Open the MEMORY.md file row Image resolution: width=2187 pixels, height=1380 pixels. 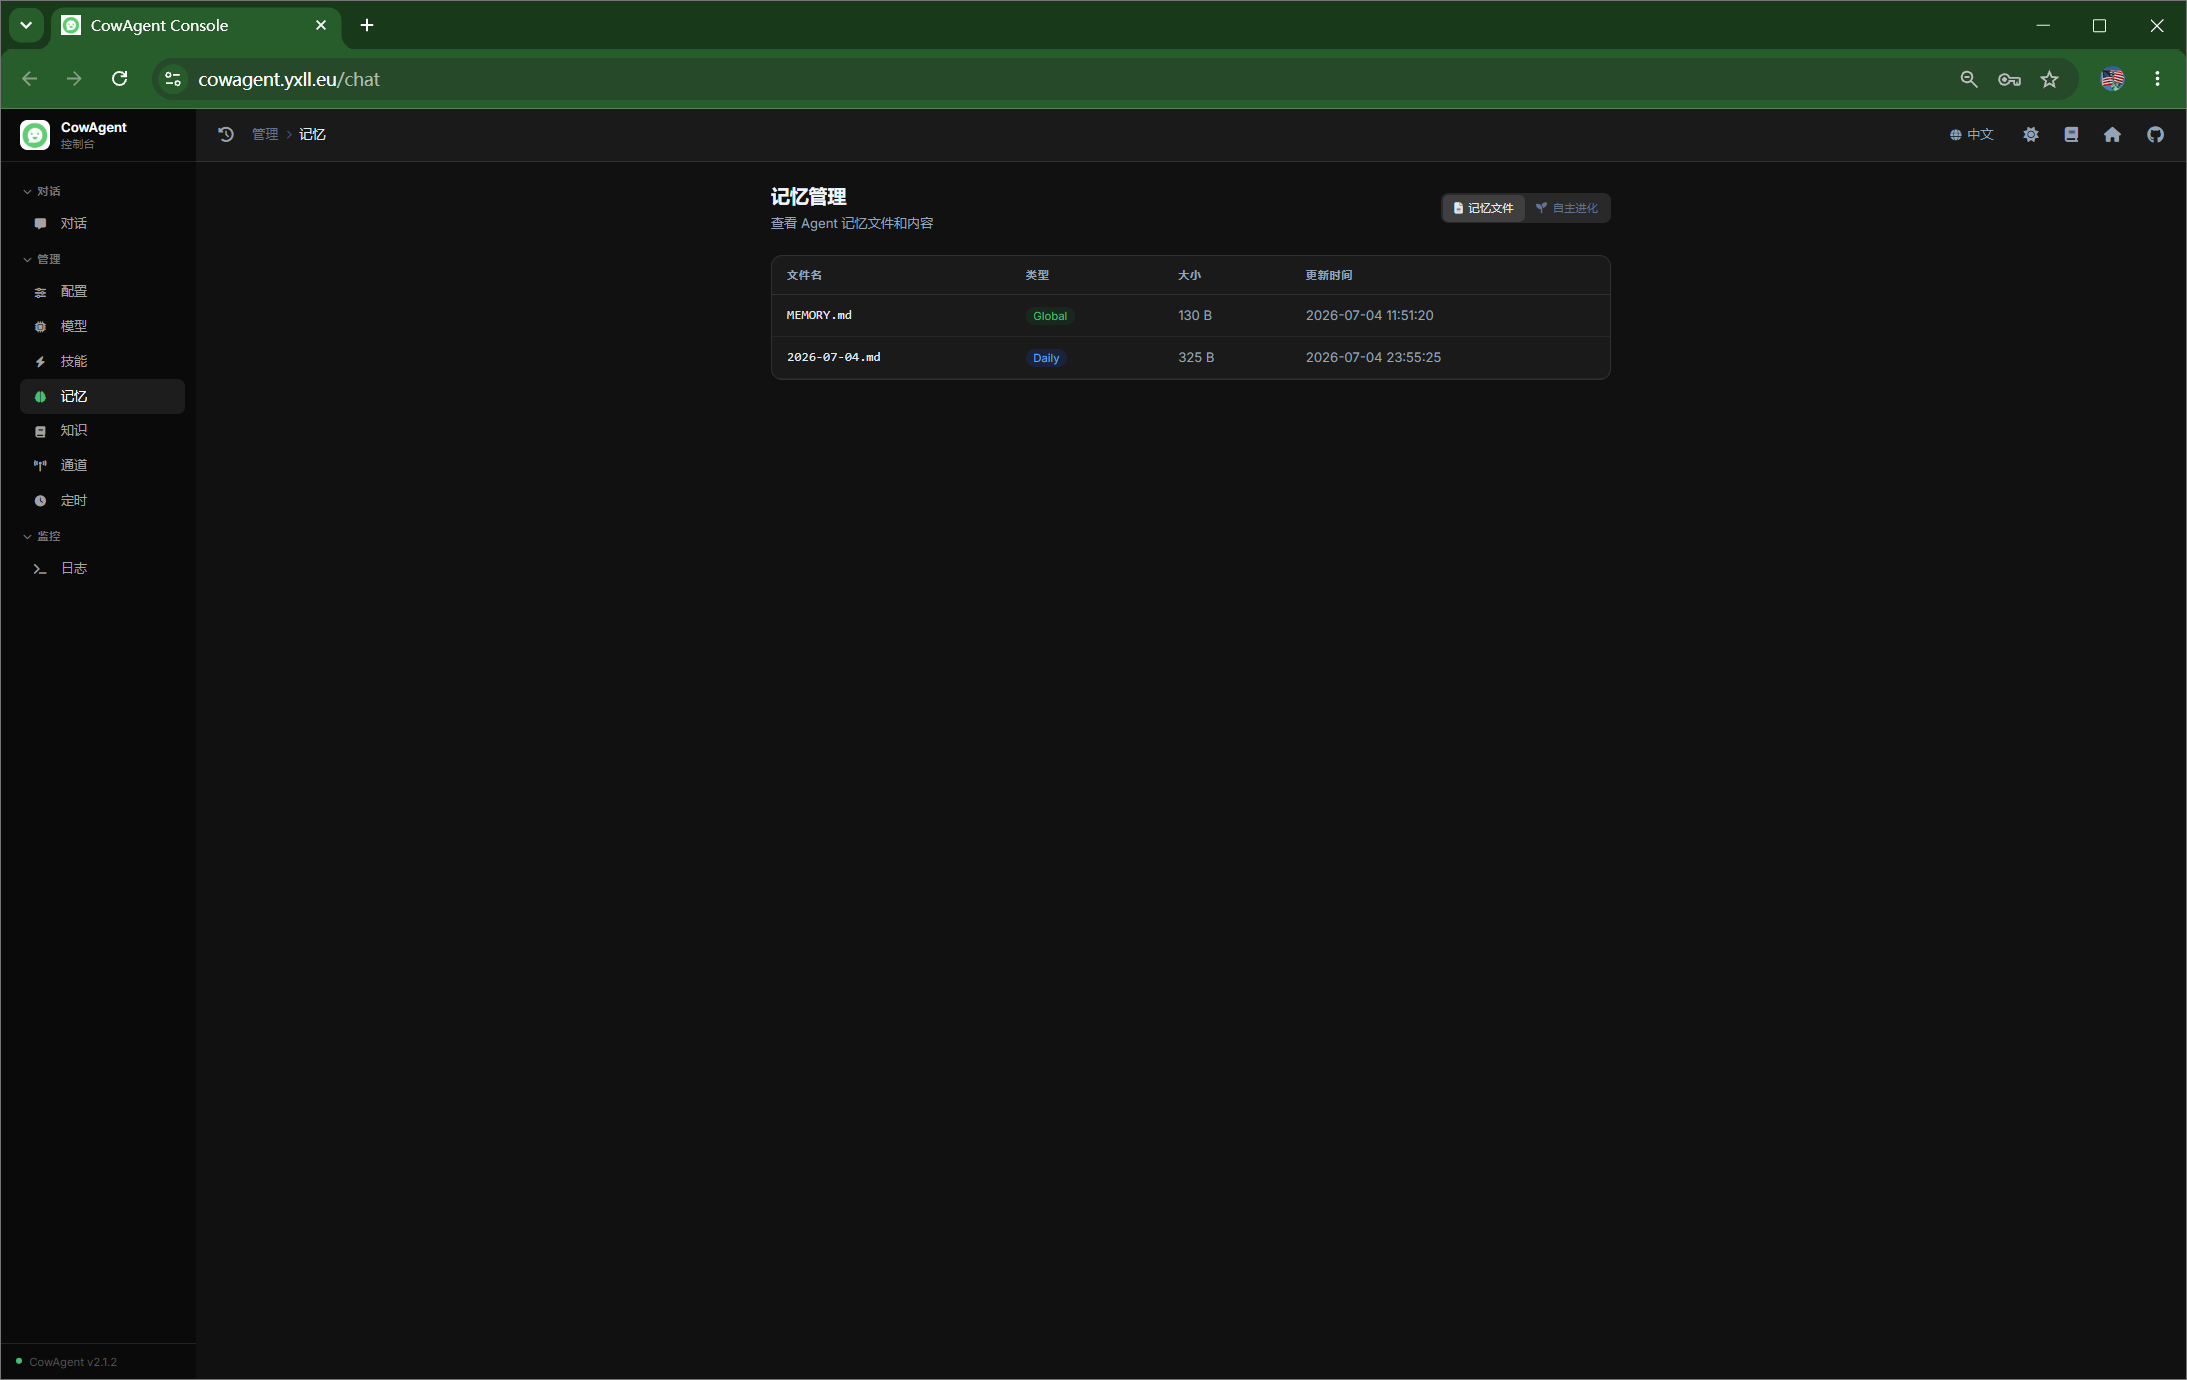pyautogui.click(x=1190, y=316)
